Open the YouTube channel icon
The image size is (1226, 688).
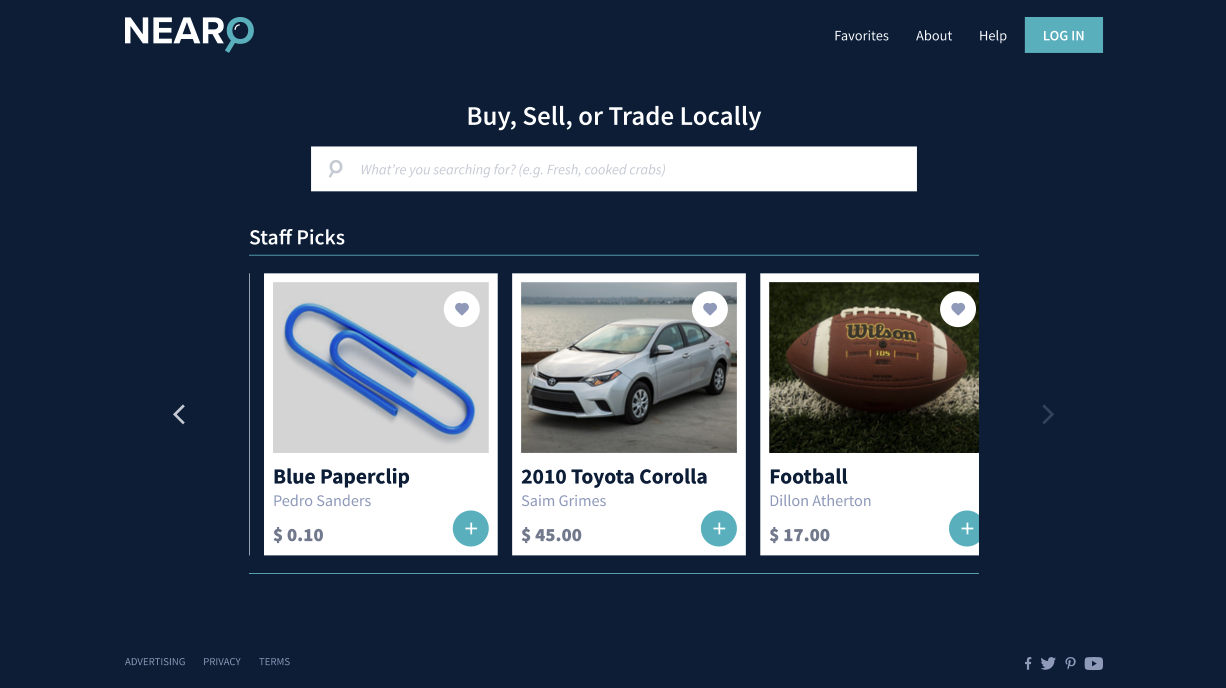(1094, 663)
